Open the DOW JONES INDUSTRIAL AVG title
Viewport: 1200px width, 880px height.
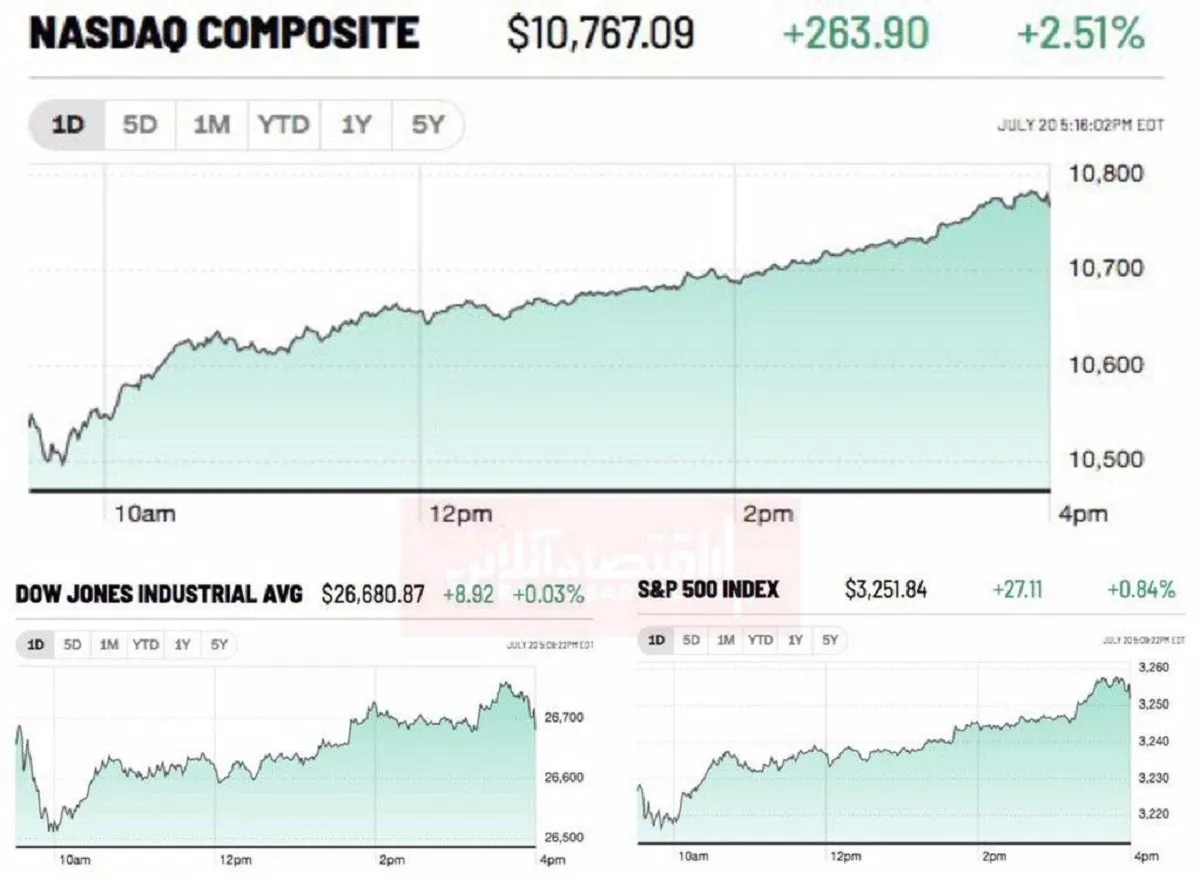[159, 594]
